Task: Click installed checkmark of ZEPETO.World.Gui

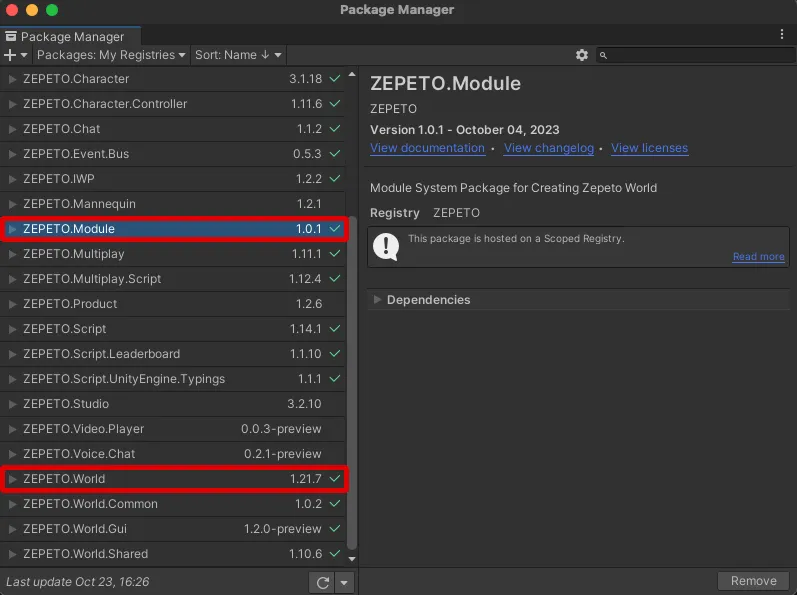Action: pyautogui.click(x=334, y=529)
